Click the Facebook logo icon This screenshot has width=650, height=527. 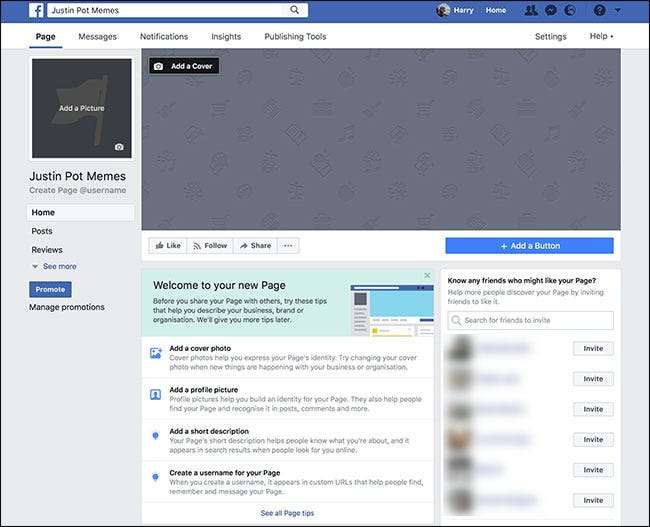[x=36, y=10]
